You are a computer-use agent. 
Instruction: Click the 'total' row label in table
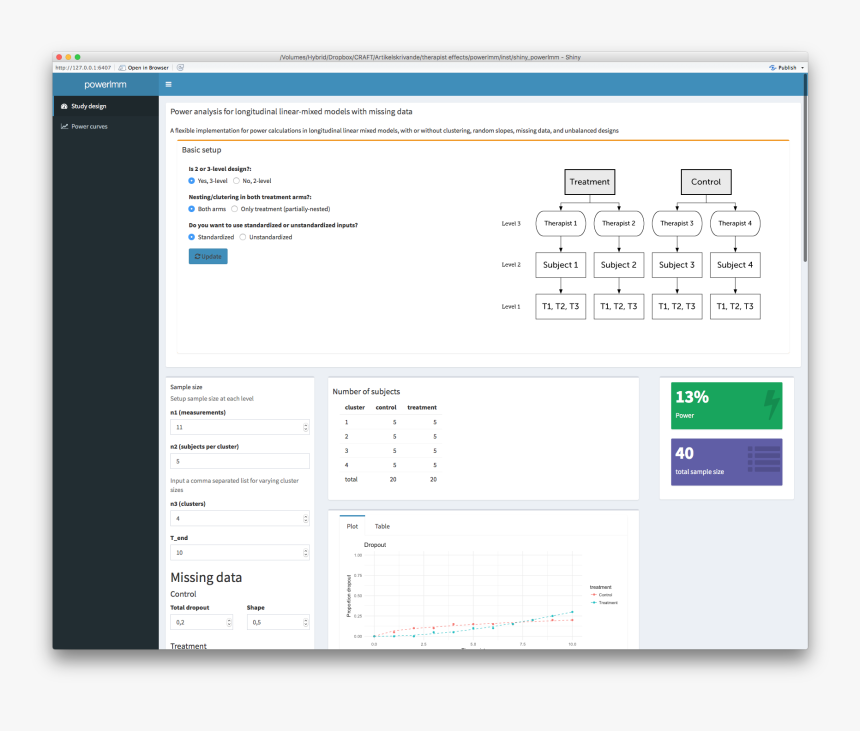(x=351, y=479)
